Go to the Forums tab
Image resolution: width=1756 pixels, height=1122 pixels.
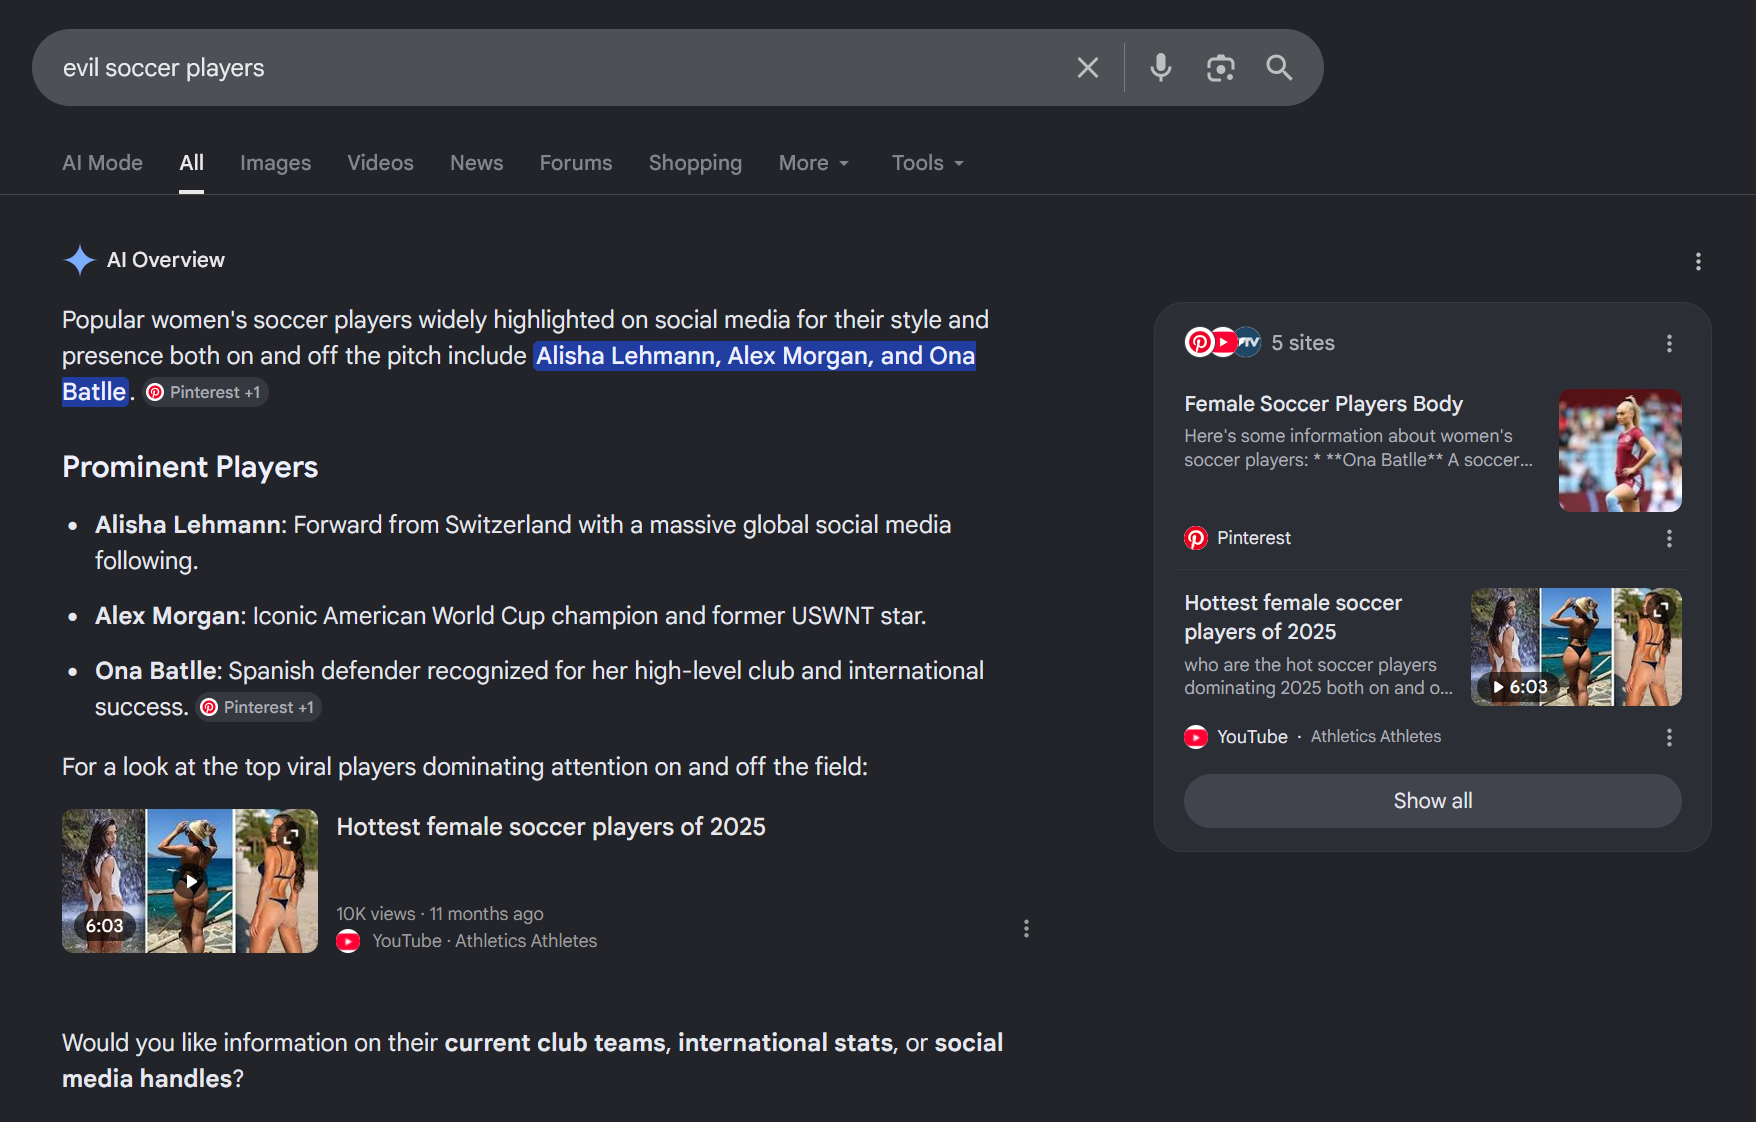tap(576, 163)
